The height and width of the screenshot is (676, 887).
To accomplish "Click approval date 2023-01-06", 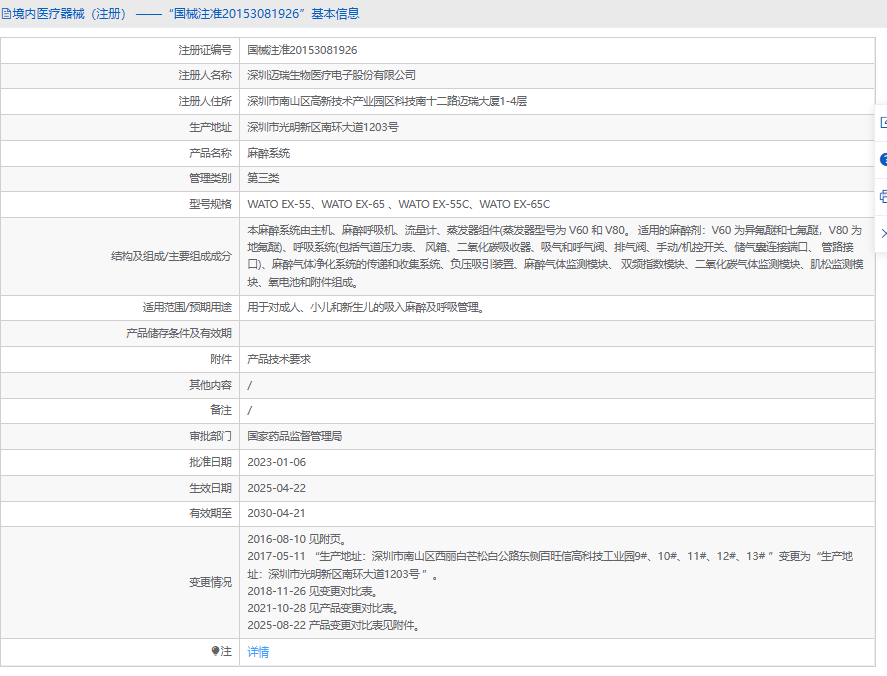I will coord(276,462).
